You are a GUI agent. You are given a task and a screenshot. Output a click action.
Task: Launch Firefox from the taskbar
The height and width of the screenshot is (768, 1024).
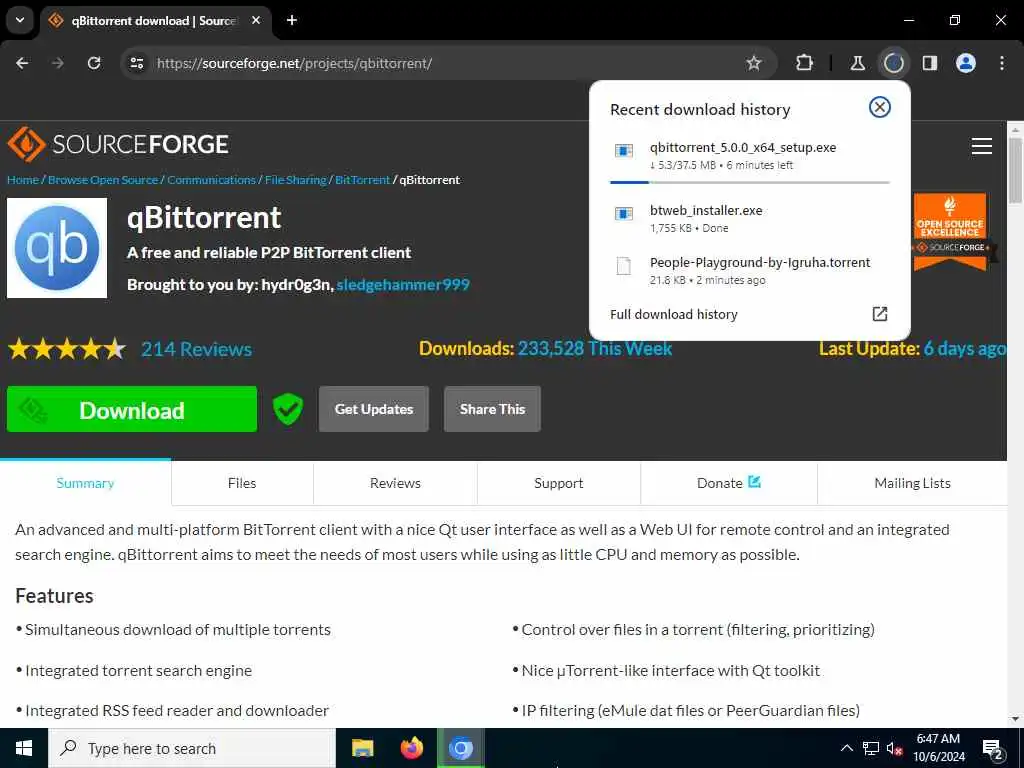(x=411, y=748)
